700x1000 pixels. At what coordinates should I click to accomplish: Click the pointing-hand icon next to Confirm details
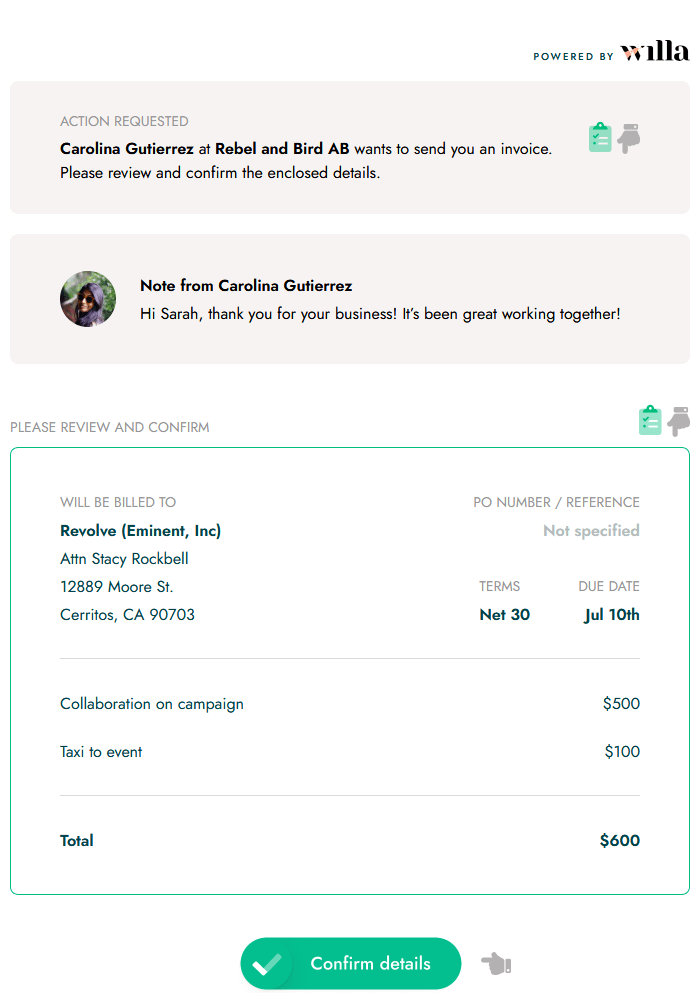pos(496,964)
